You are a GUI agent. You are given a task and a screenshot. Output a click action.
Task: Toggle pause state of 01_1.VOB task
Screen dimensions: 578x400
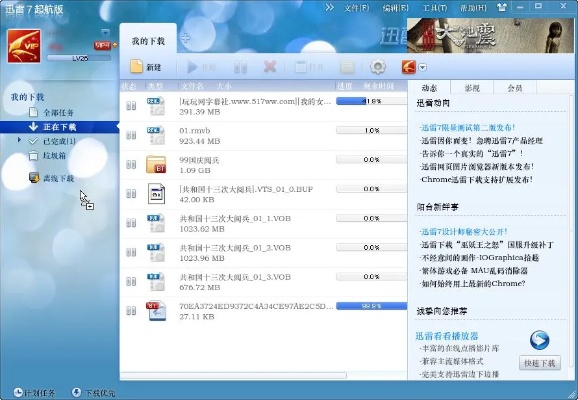click(x=131, y=223)
